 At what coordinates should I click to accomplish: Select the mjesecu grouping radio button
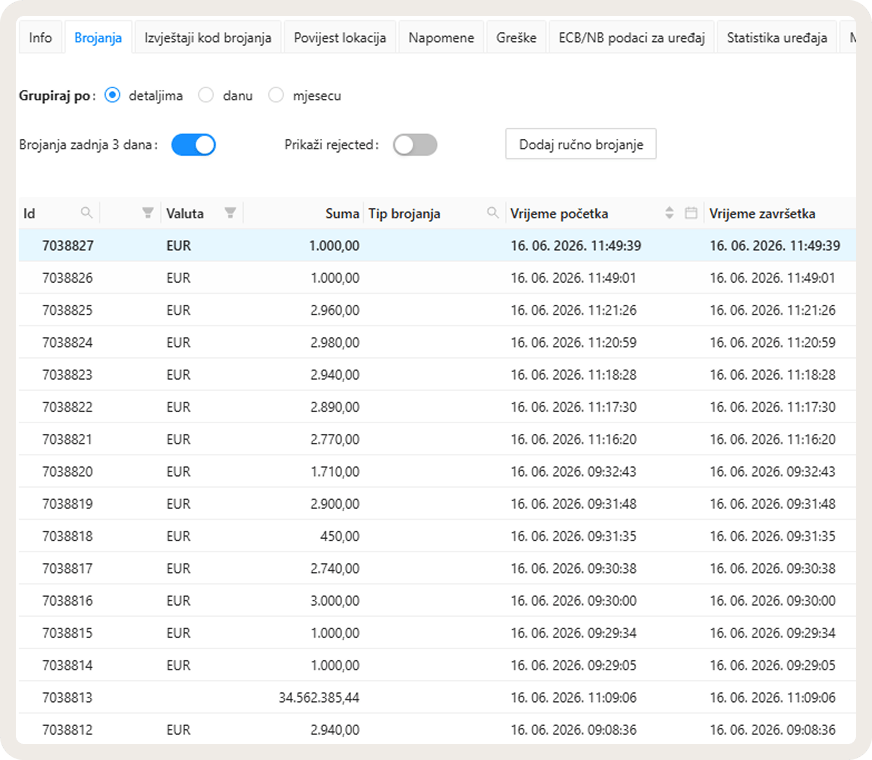(276, 96)
